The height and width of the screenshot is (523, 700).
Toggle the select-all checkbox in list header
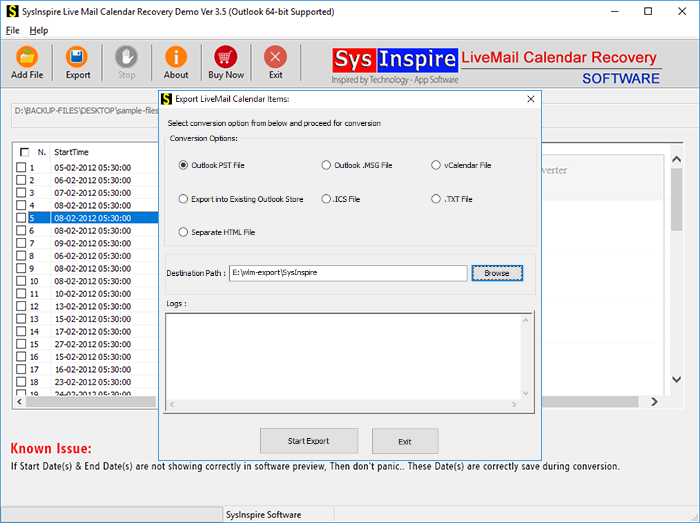point(25,152)
